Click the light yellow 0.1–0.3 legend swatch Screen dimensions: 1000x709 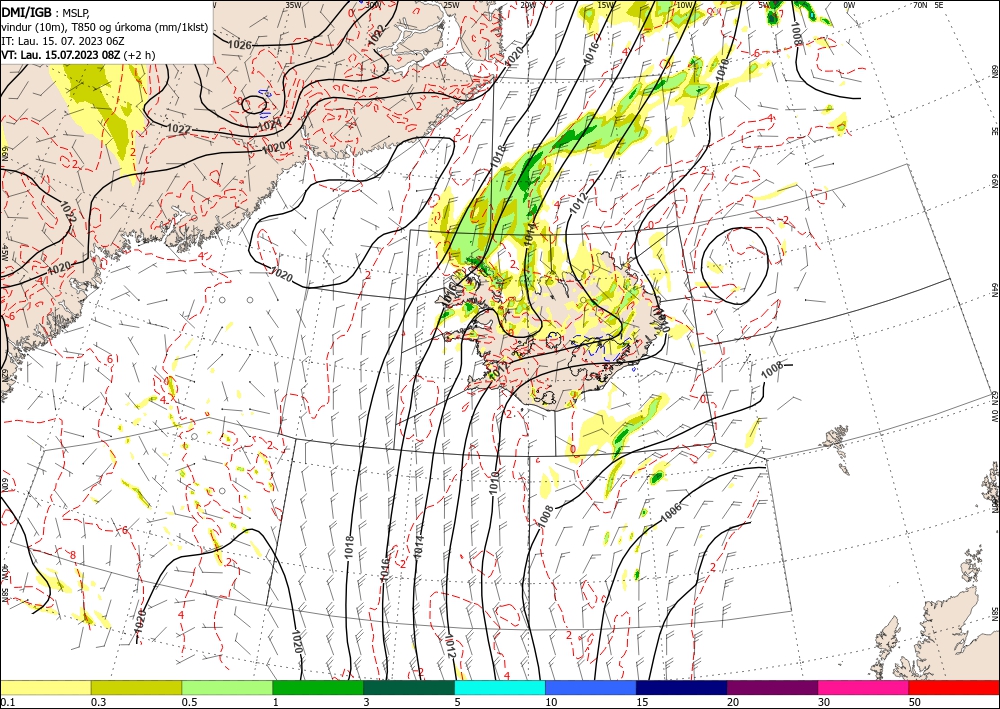tap(45, 687)
